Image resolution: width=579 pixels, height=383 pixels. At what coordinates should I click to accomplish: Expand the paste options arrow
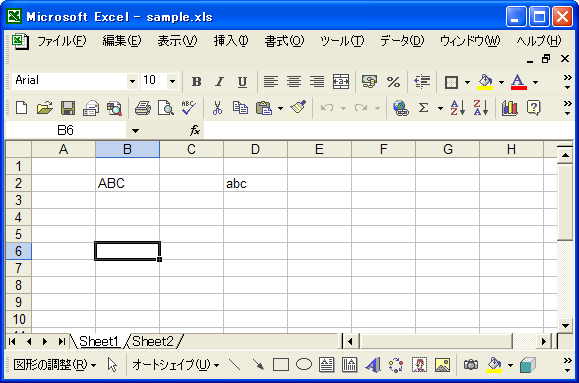point(280,108)
